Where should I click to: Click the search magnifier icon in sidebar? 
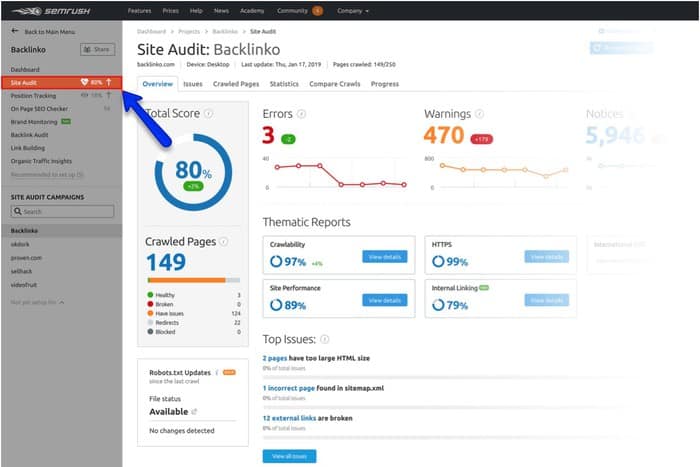tap(17, 211)
